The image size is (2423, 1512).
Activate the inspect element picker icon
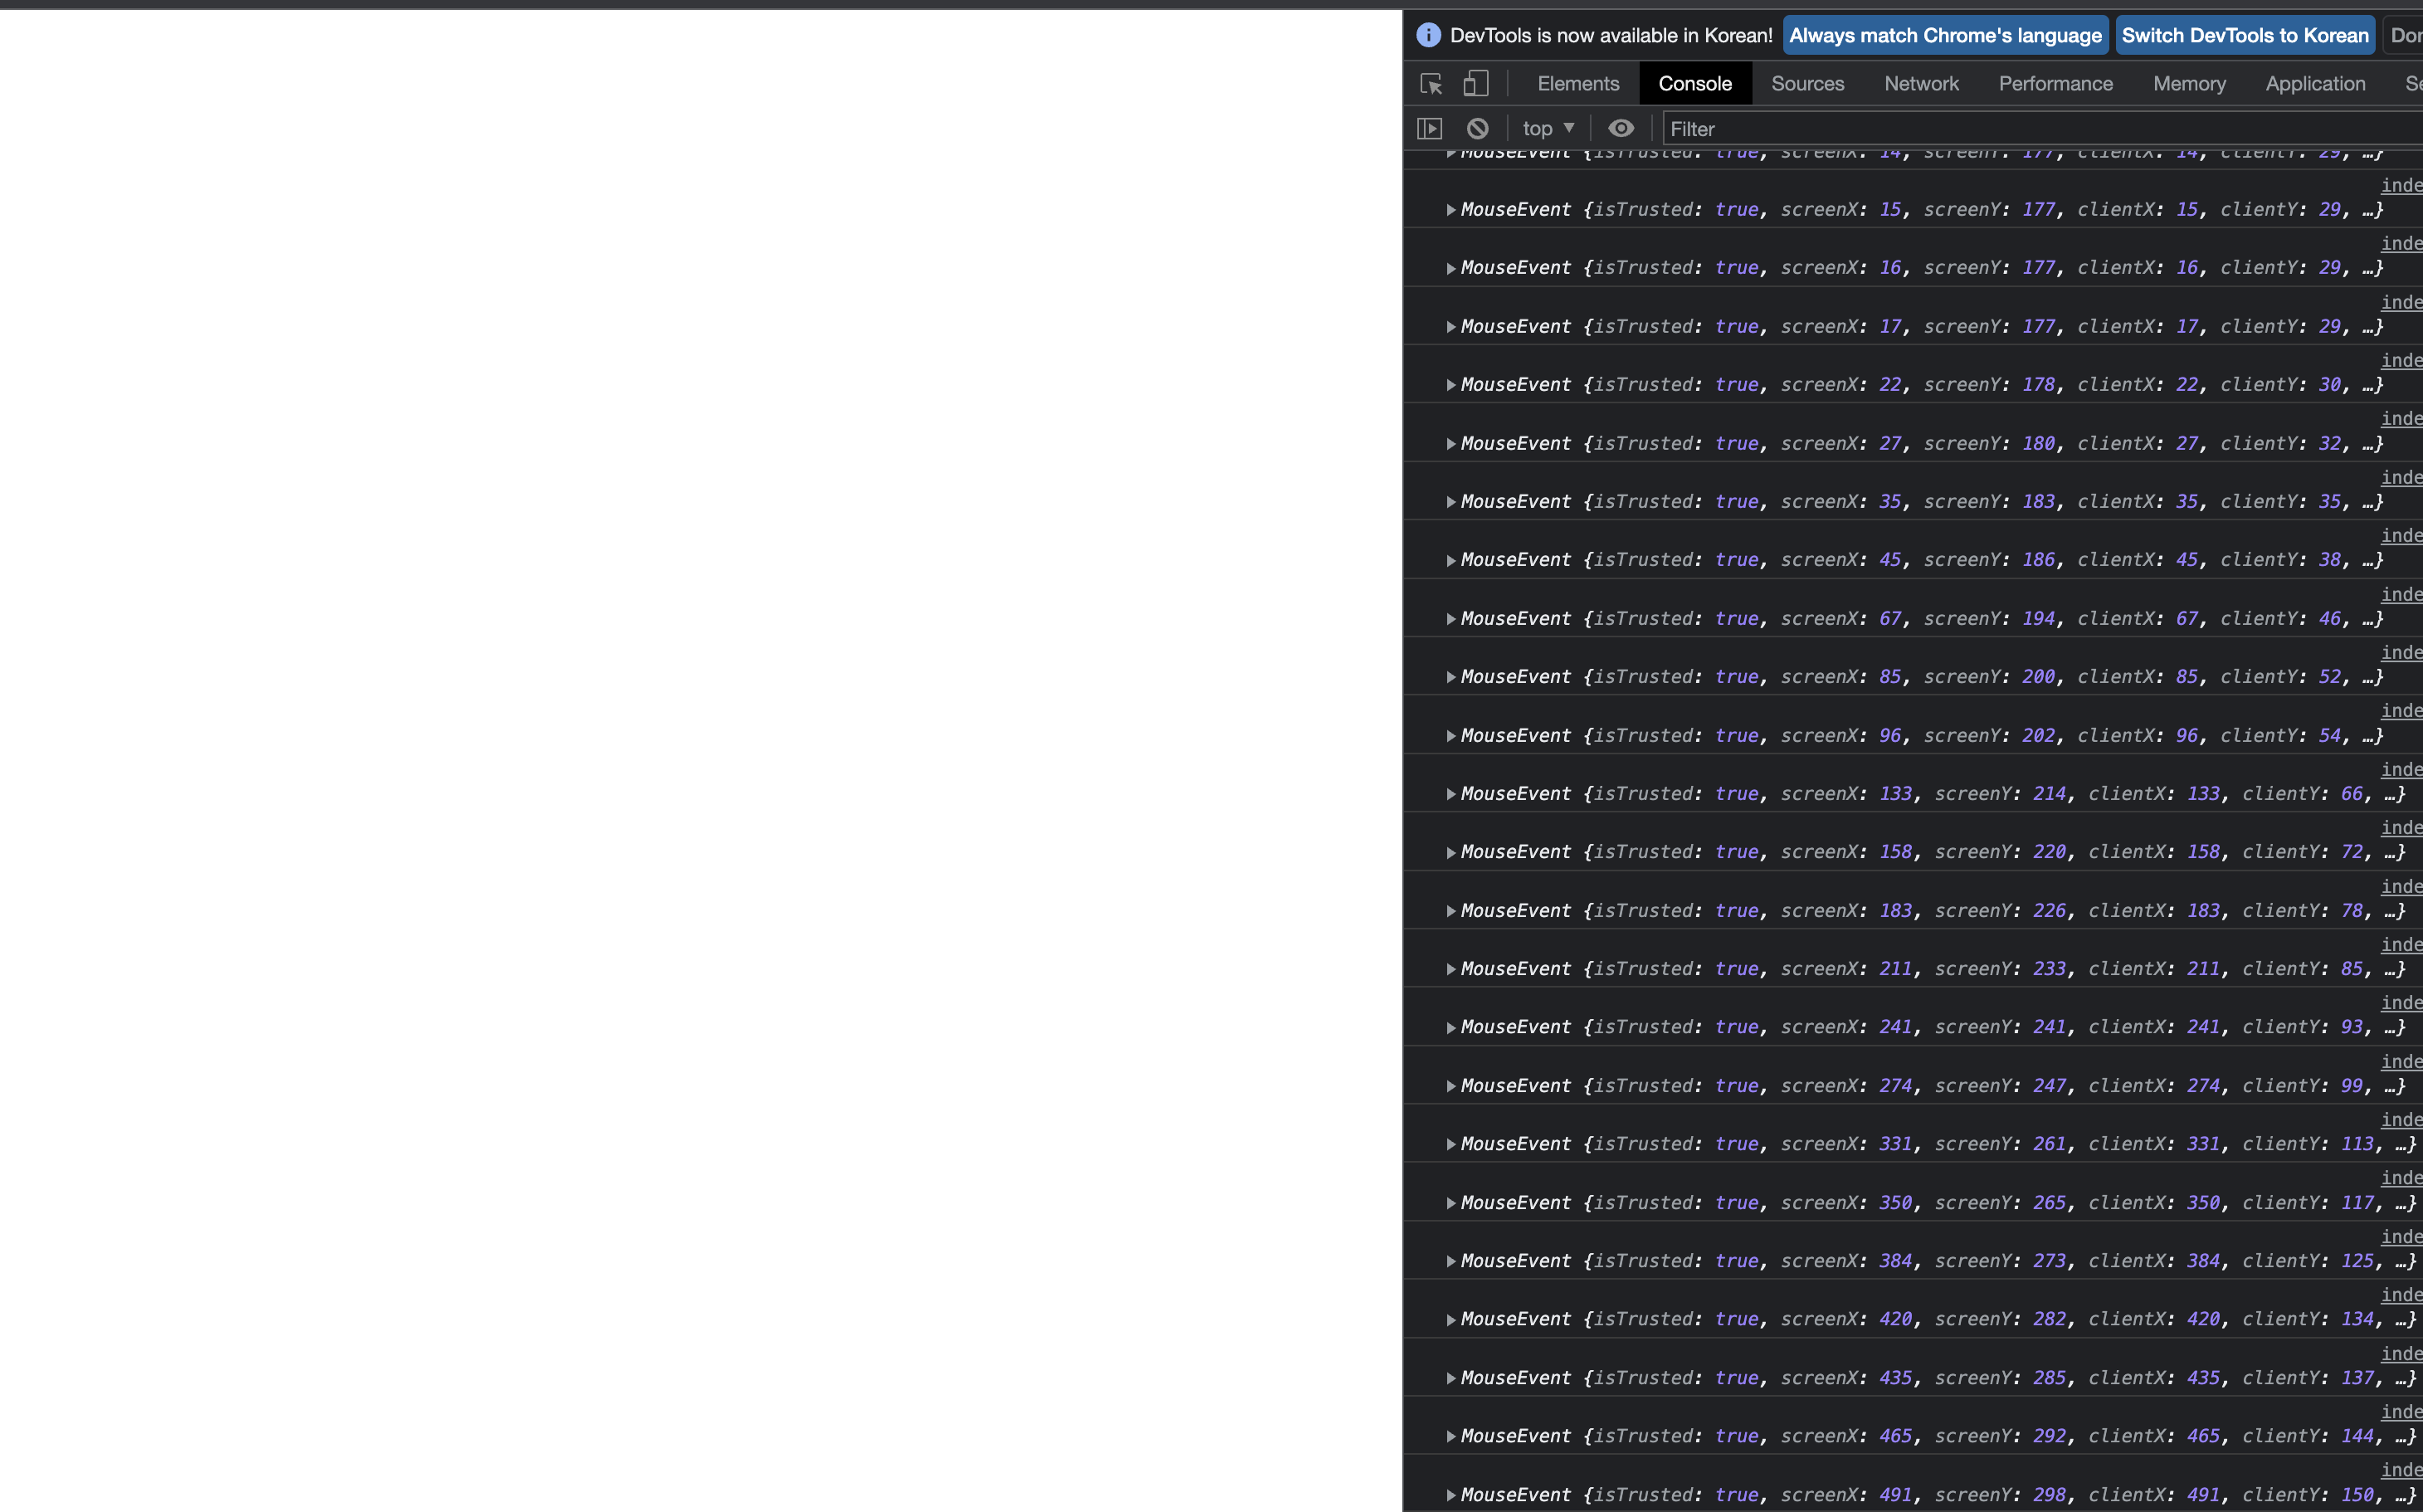[1431, 84]
